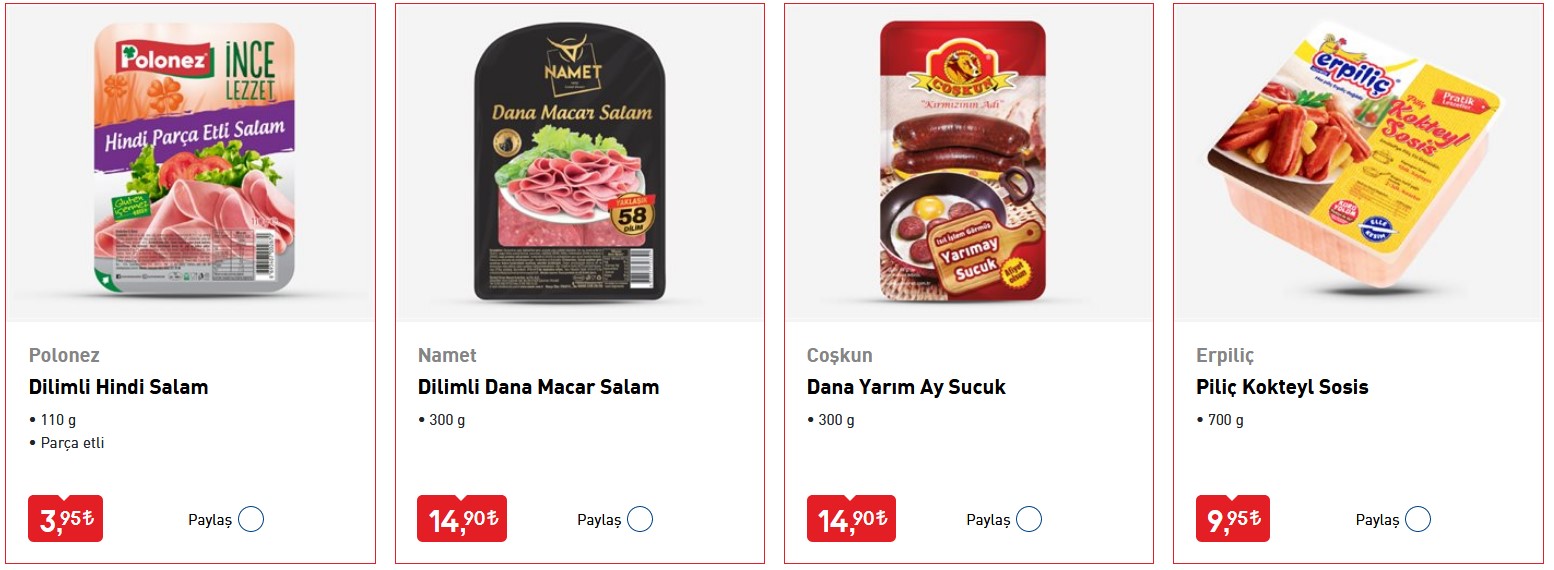The height and width of the screenshot is (570, 1554).
Task: Open Dilimli Hindi Salam product title
Action: pos(118,387)
